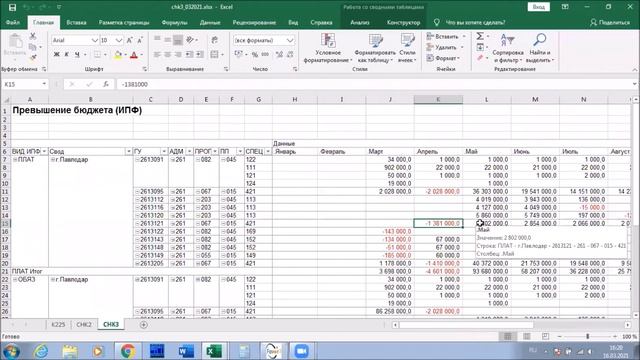Switch to the Анализ pivot tab
Viewport: 640px width, 360px height.
pos(360,22)
